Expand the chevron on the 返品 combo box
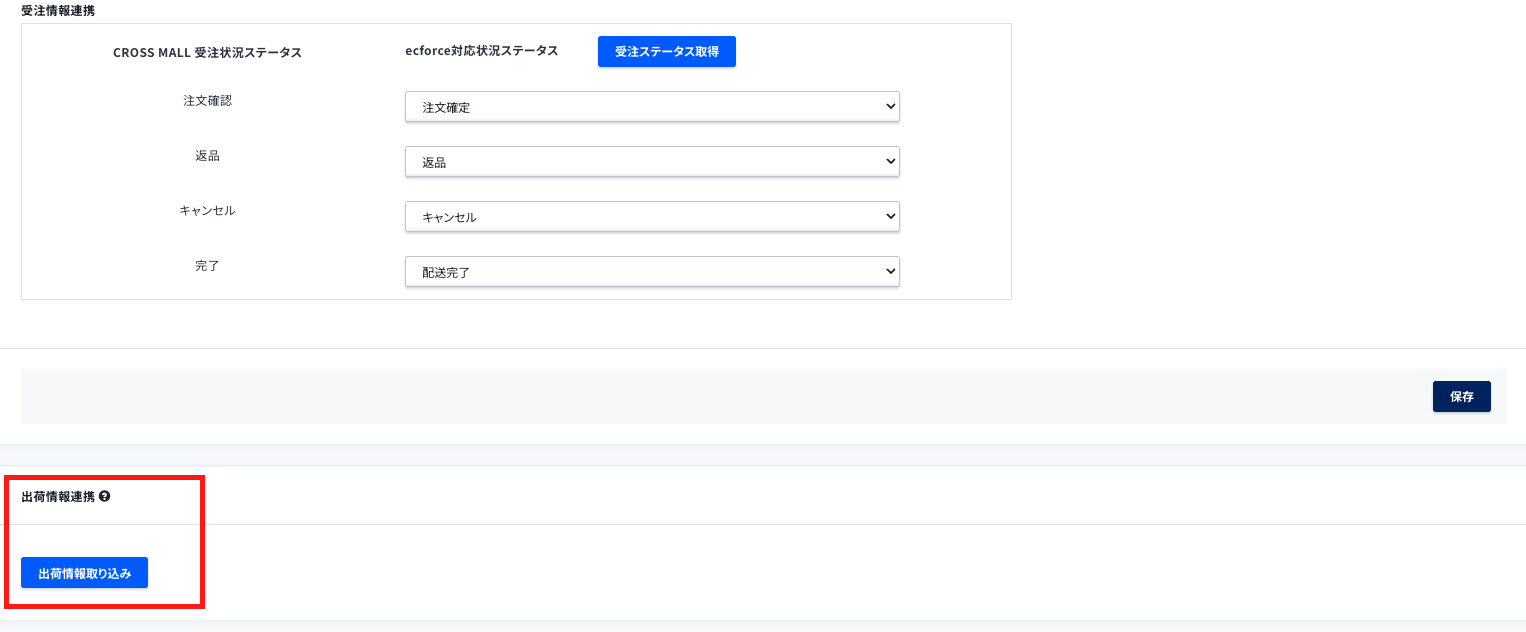Viewport: 1526px width, 632px height. 888,161
